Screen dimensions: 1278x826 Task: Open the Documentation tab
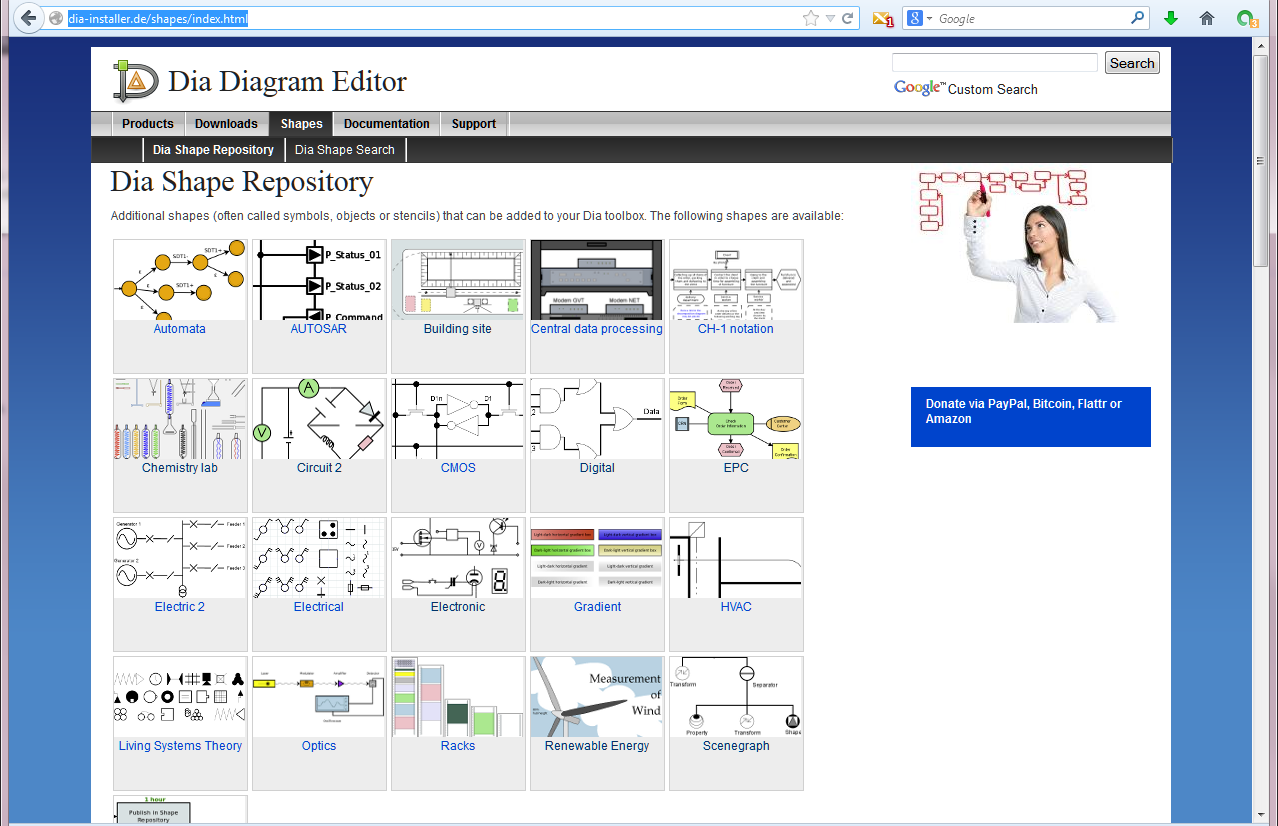[x=387, y=124]
